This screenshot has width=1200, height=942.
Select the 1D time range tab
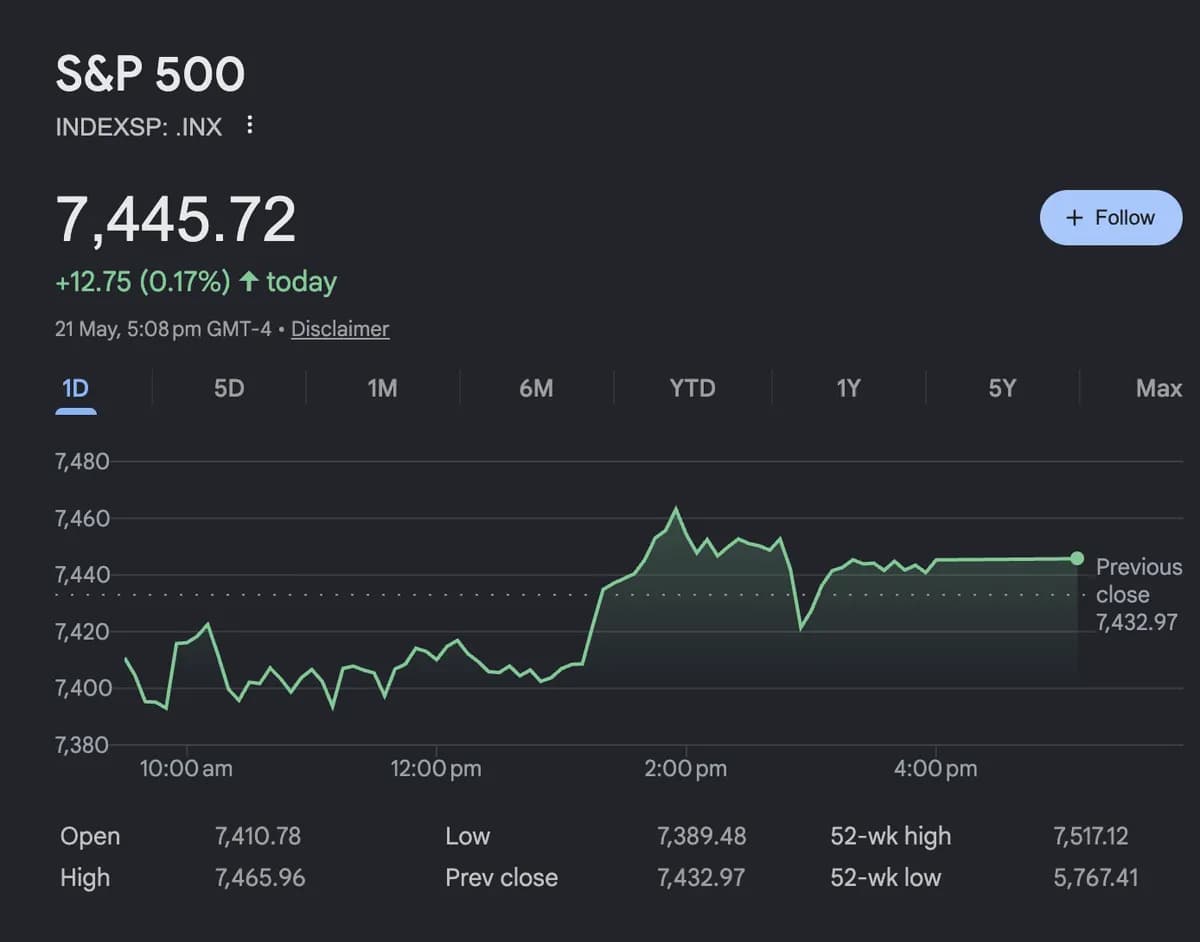click(75, 388)
